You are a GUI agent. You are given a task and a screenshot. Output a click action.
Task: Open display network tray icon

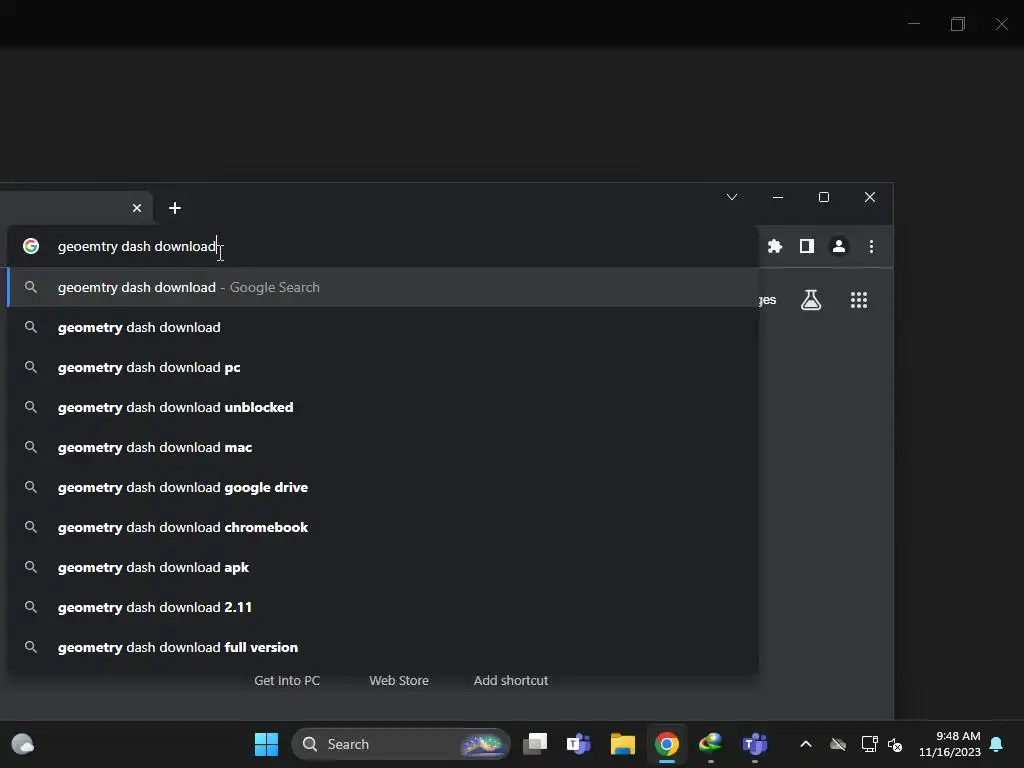click(869, 744)
